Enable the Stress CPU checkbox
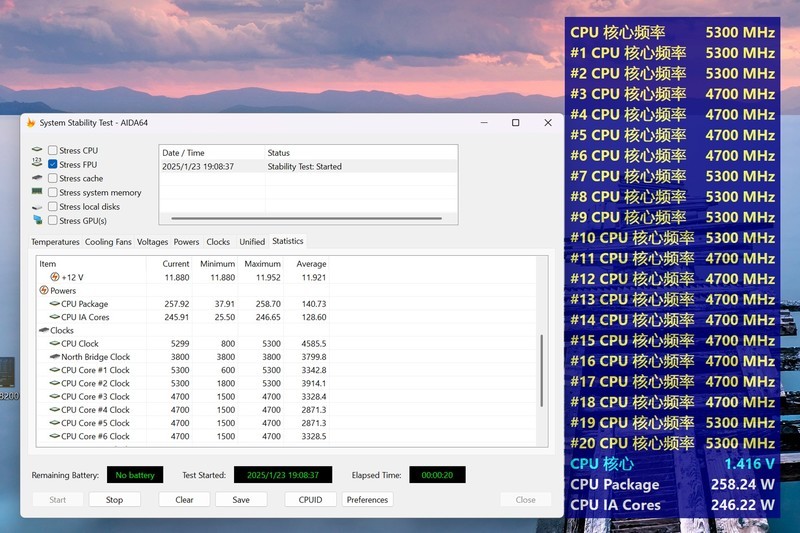The width and height of the screenshot is (800, 533). click(x=53, y=151)
